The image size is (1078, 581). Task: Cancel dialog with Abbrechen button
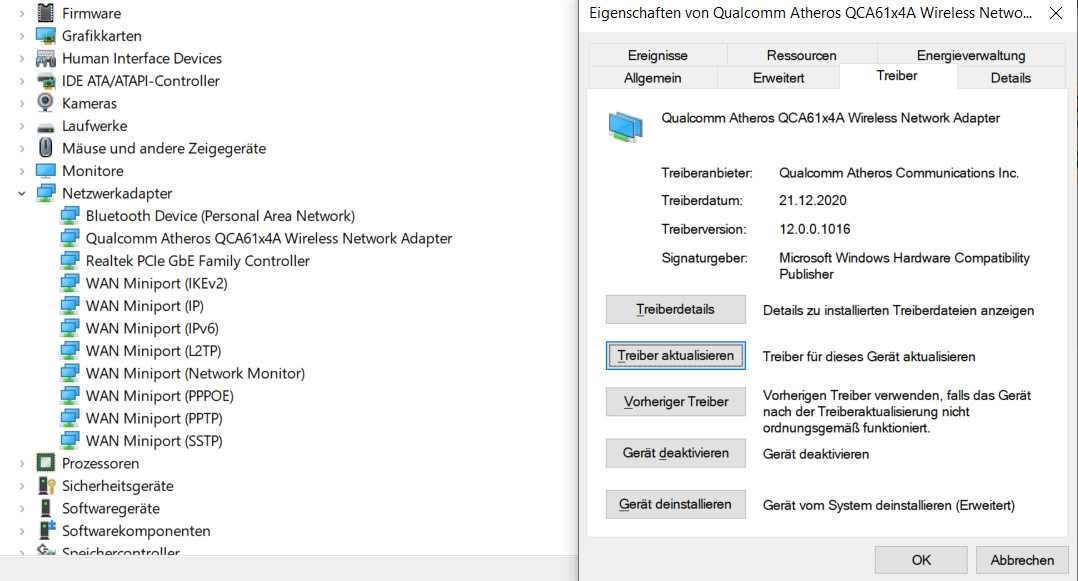[x=1022, y=560]
